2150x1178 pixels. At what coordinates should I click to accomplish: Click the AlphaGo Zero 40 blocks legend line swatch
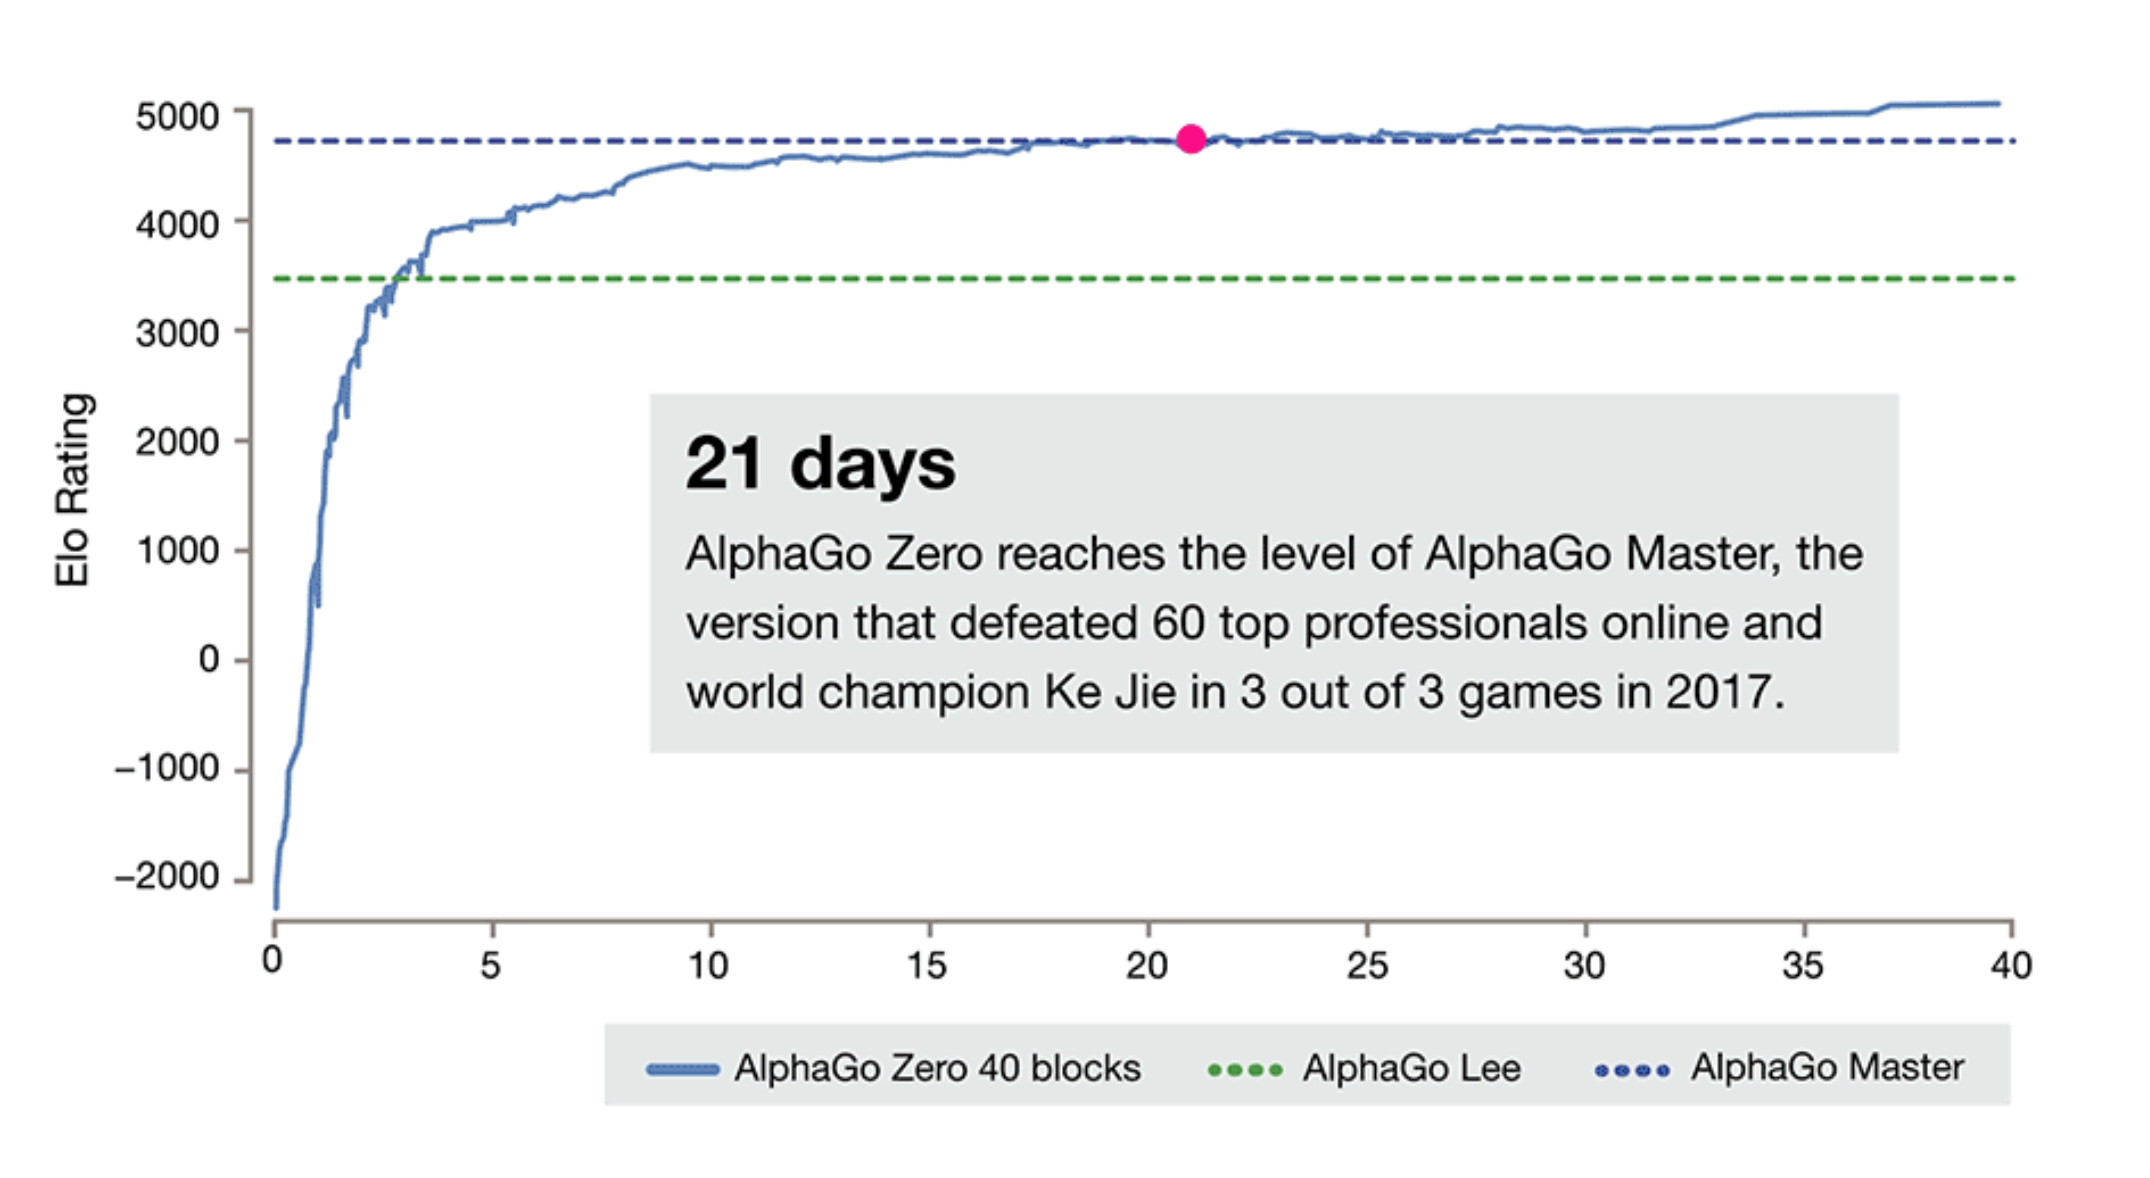coord(683,1069)
